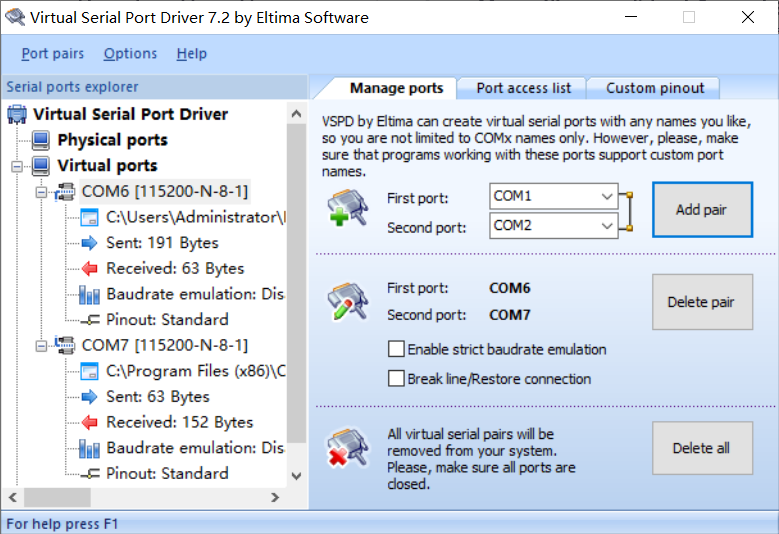Click the edit pair pencil connector icon
779x534 pixels.
tap(348, 302)
